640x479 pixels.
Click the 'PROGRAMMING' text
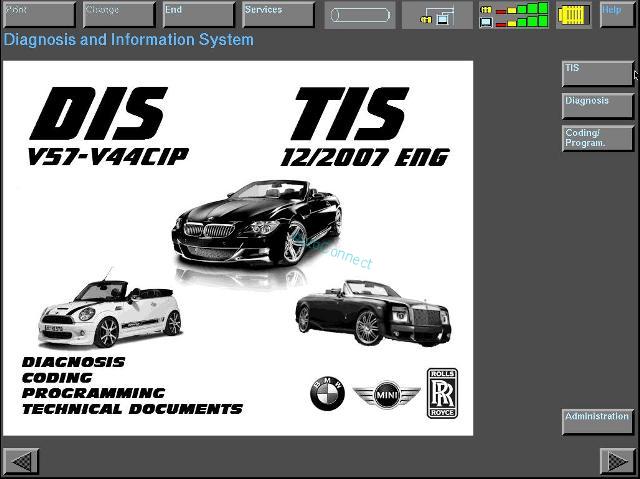[93, 393]
